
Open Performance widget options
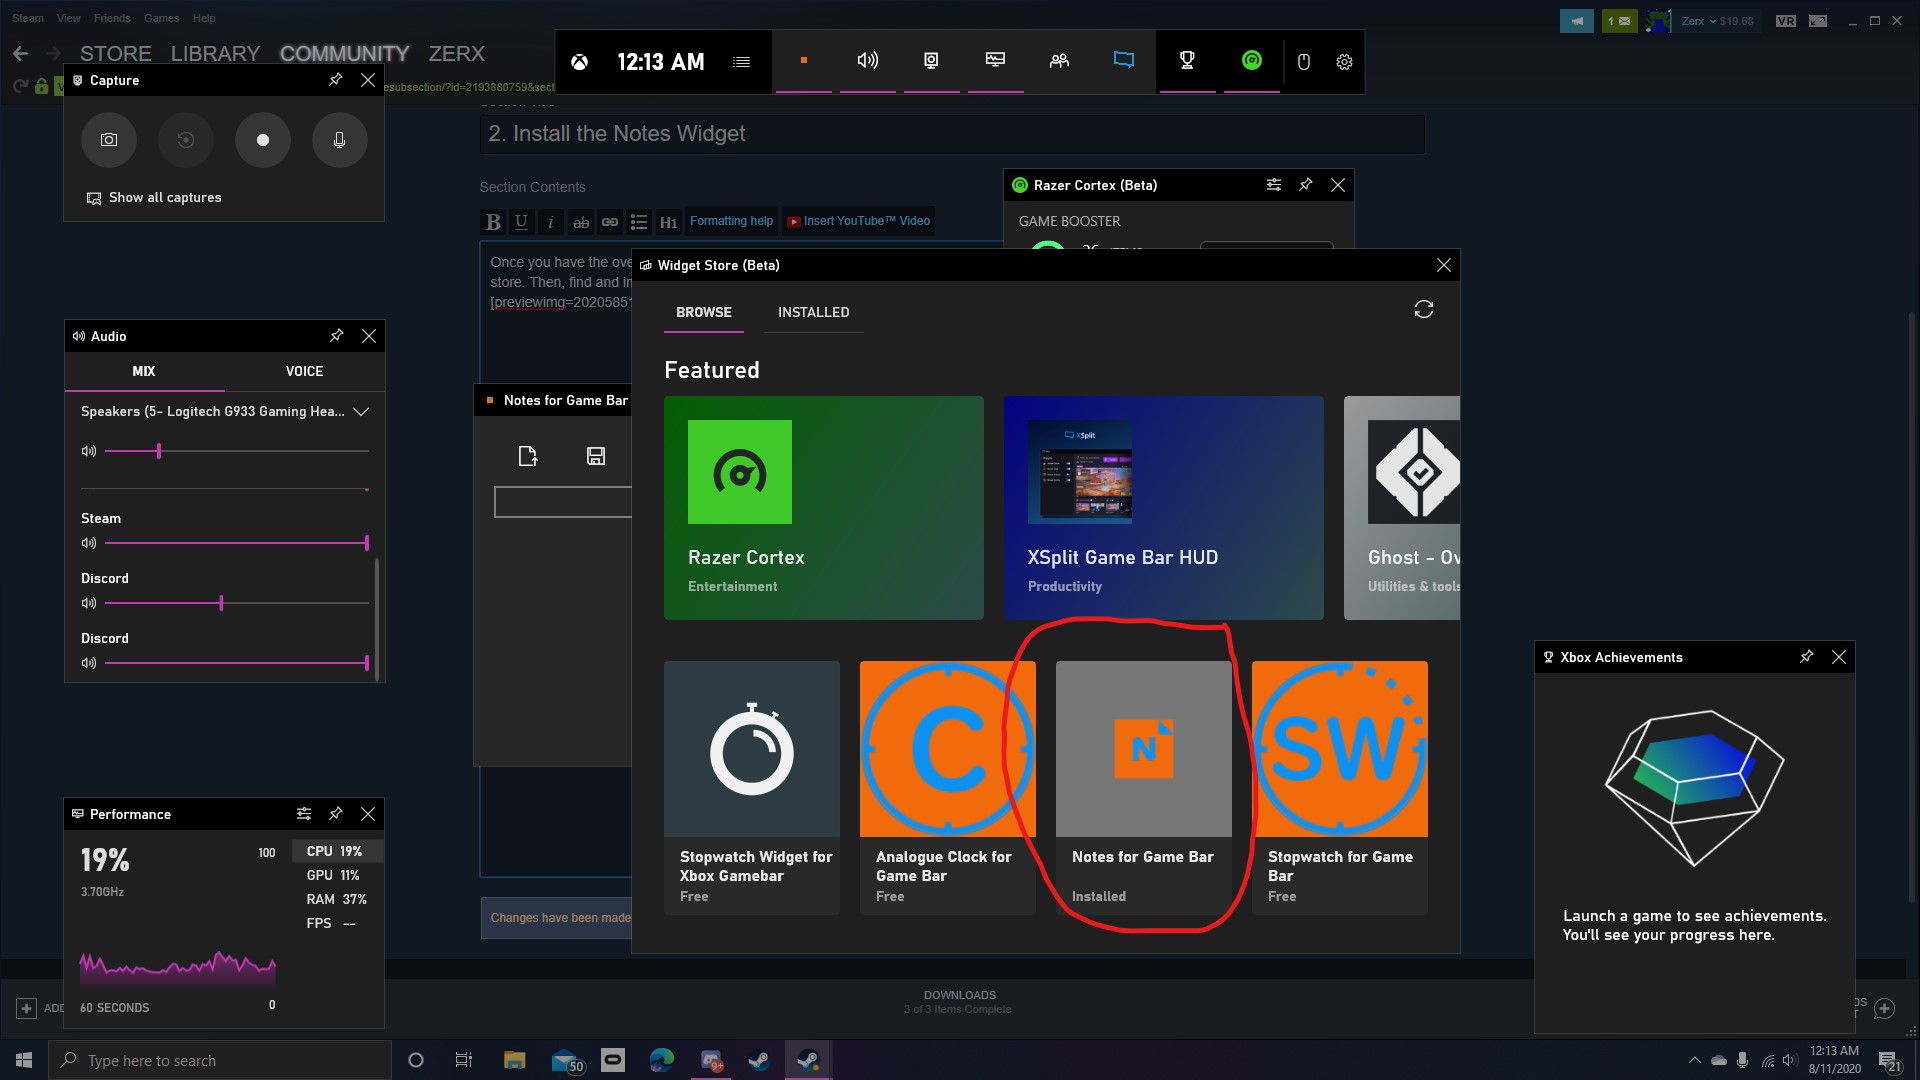[x=304, y=814]
